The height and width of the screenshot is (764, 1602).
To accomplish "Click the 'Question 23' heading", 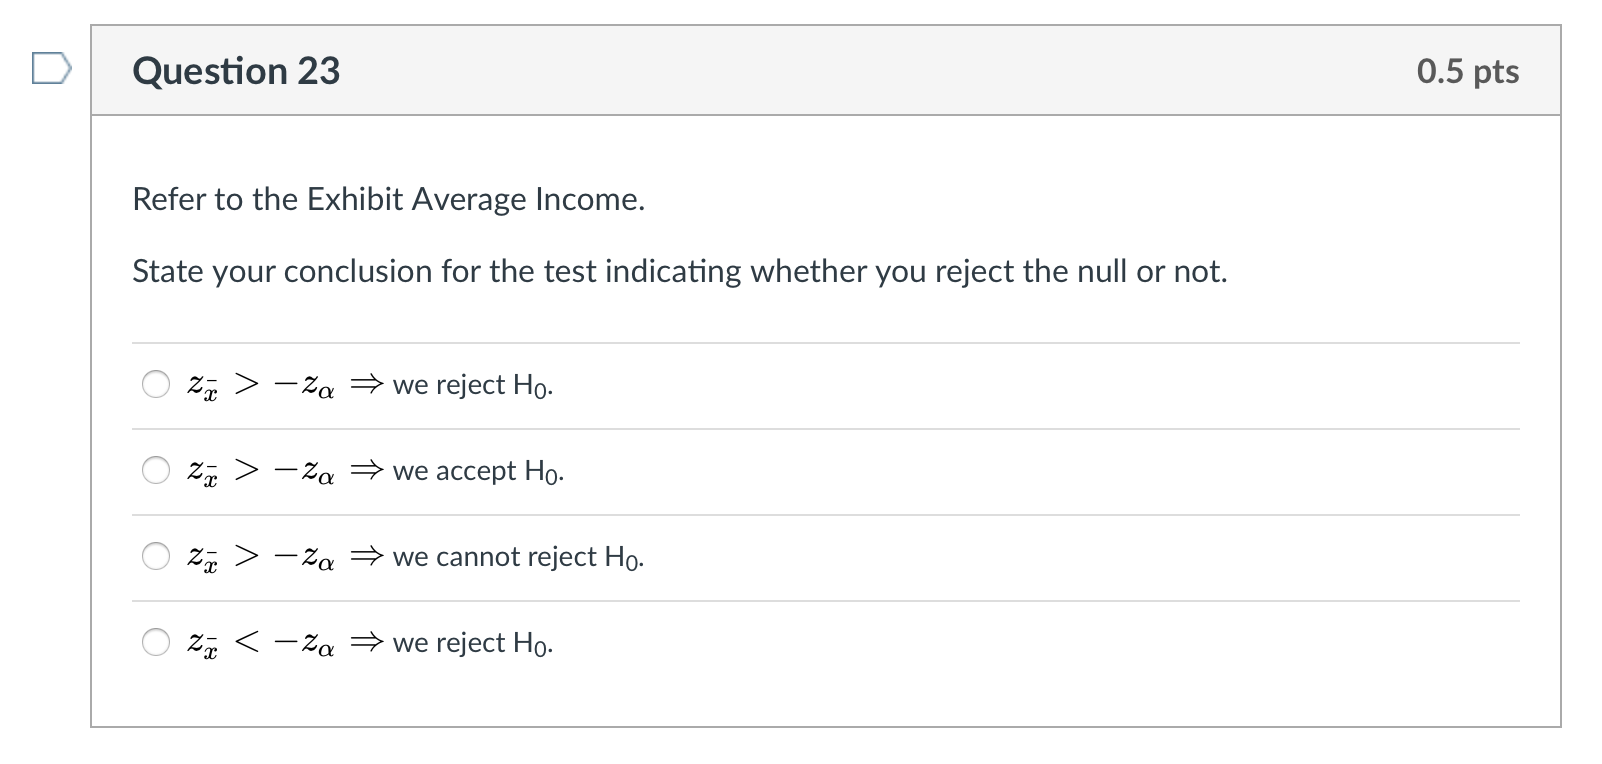I will point(236,71).
